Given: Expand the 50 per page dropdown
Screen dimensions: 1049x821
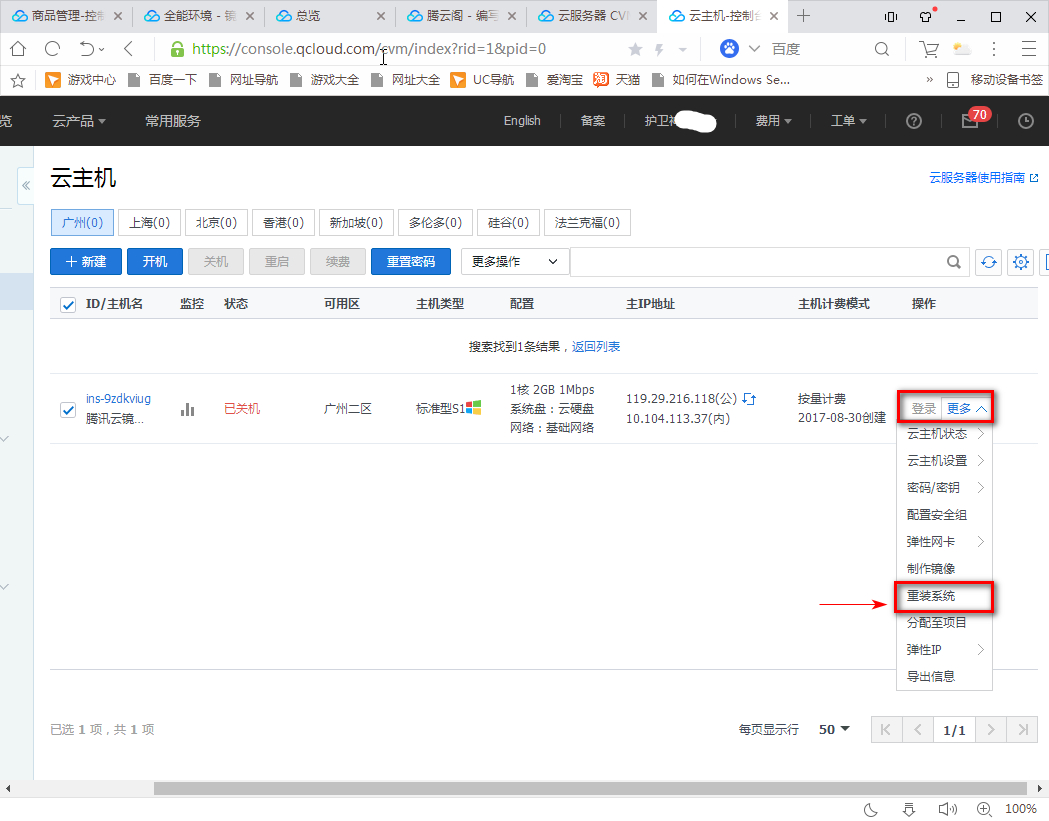Looking at the screenshot, I should 834,730.
